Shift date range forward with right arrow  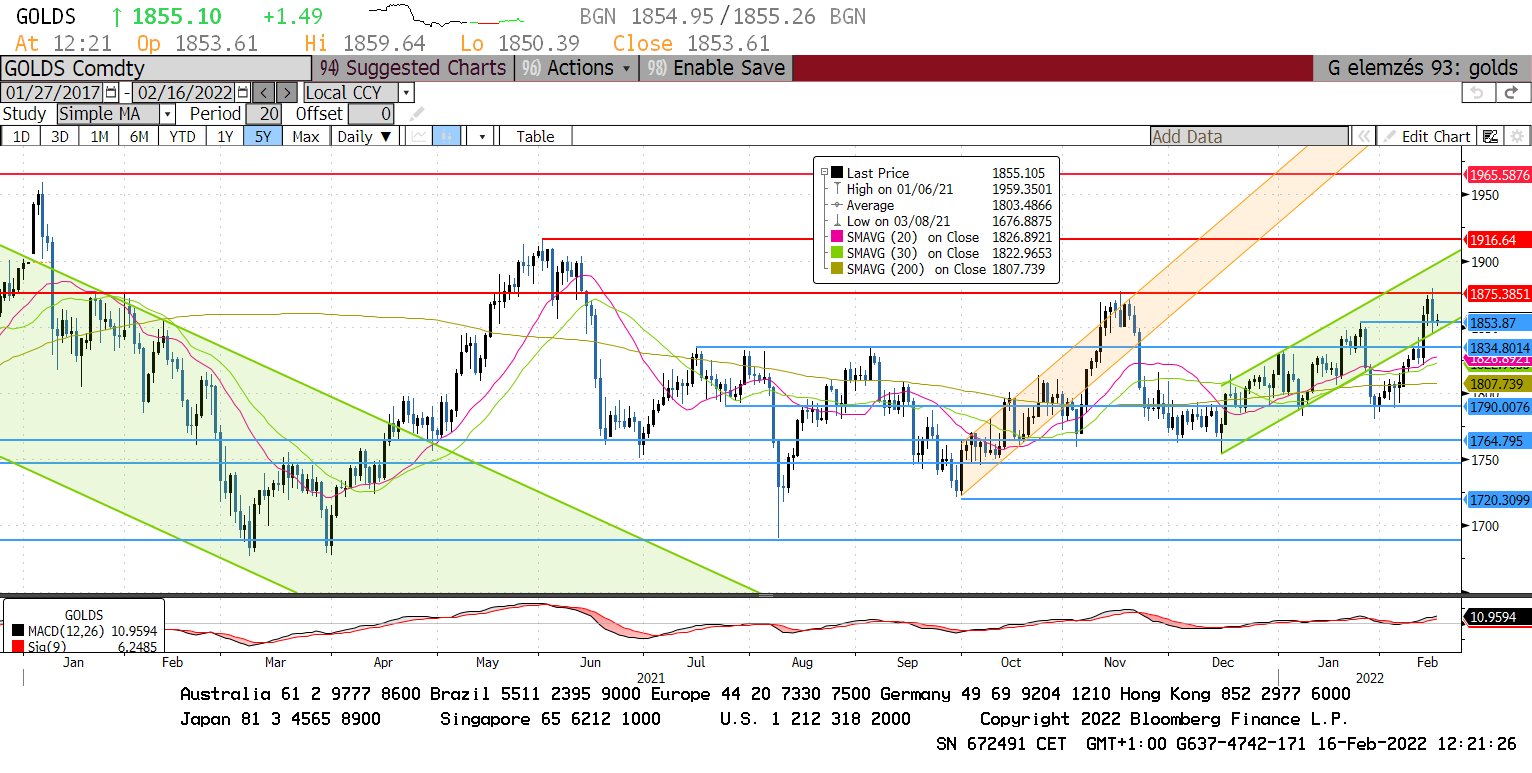(x=286, y=92)
